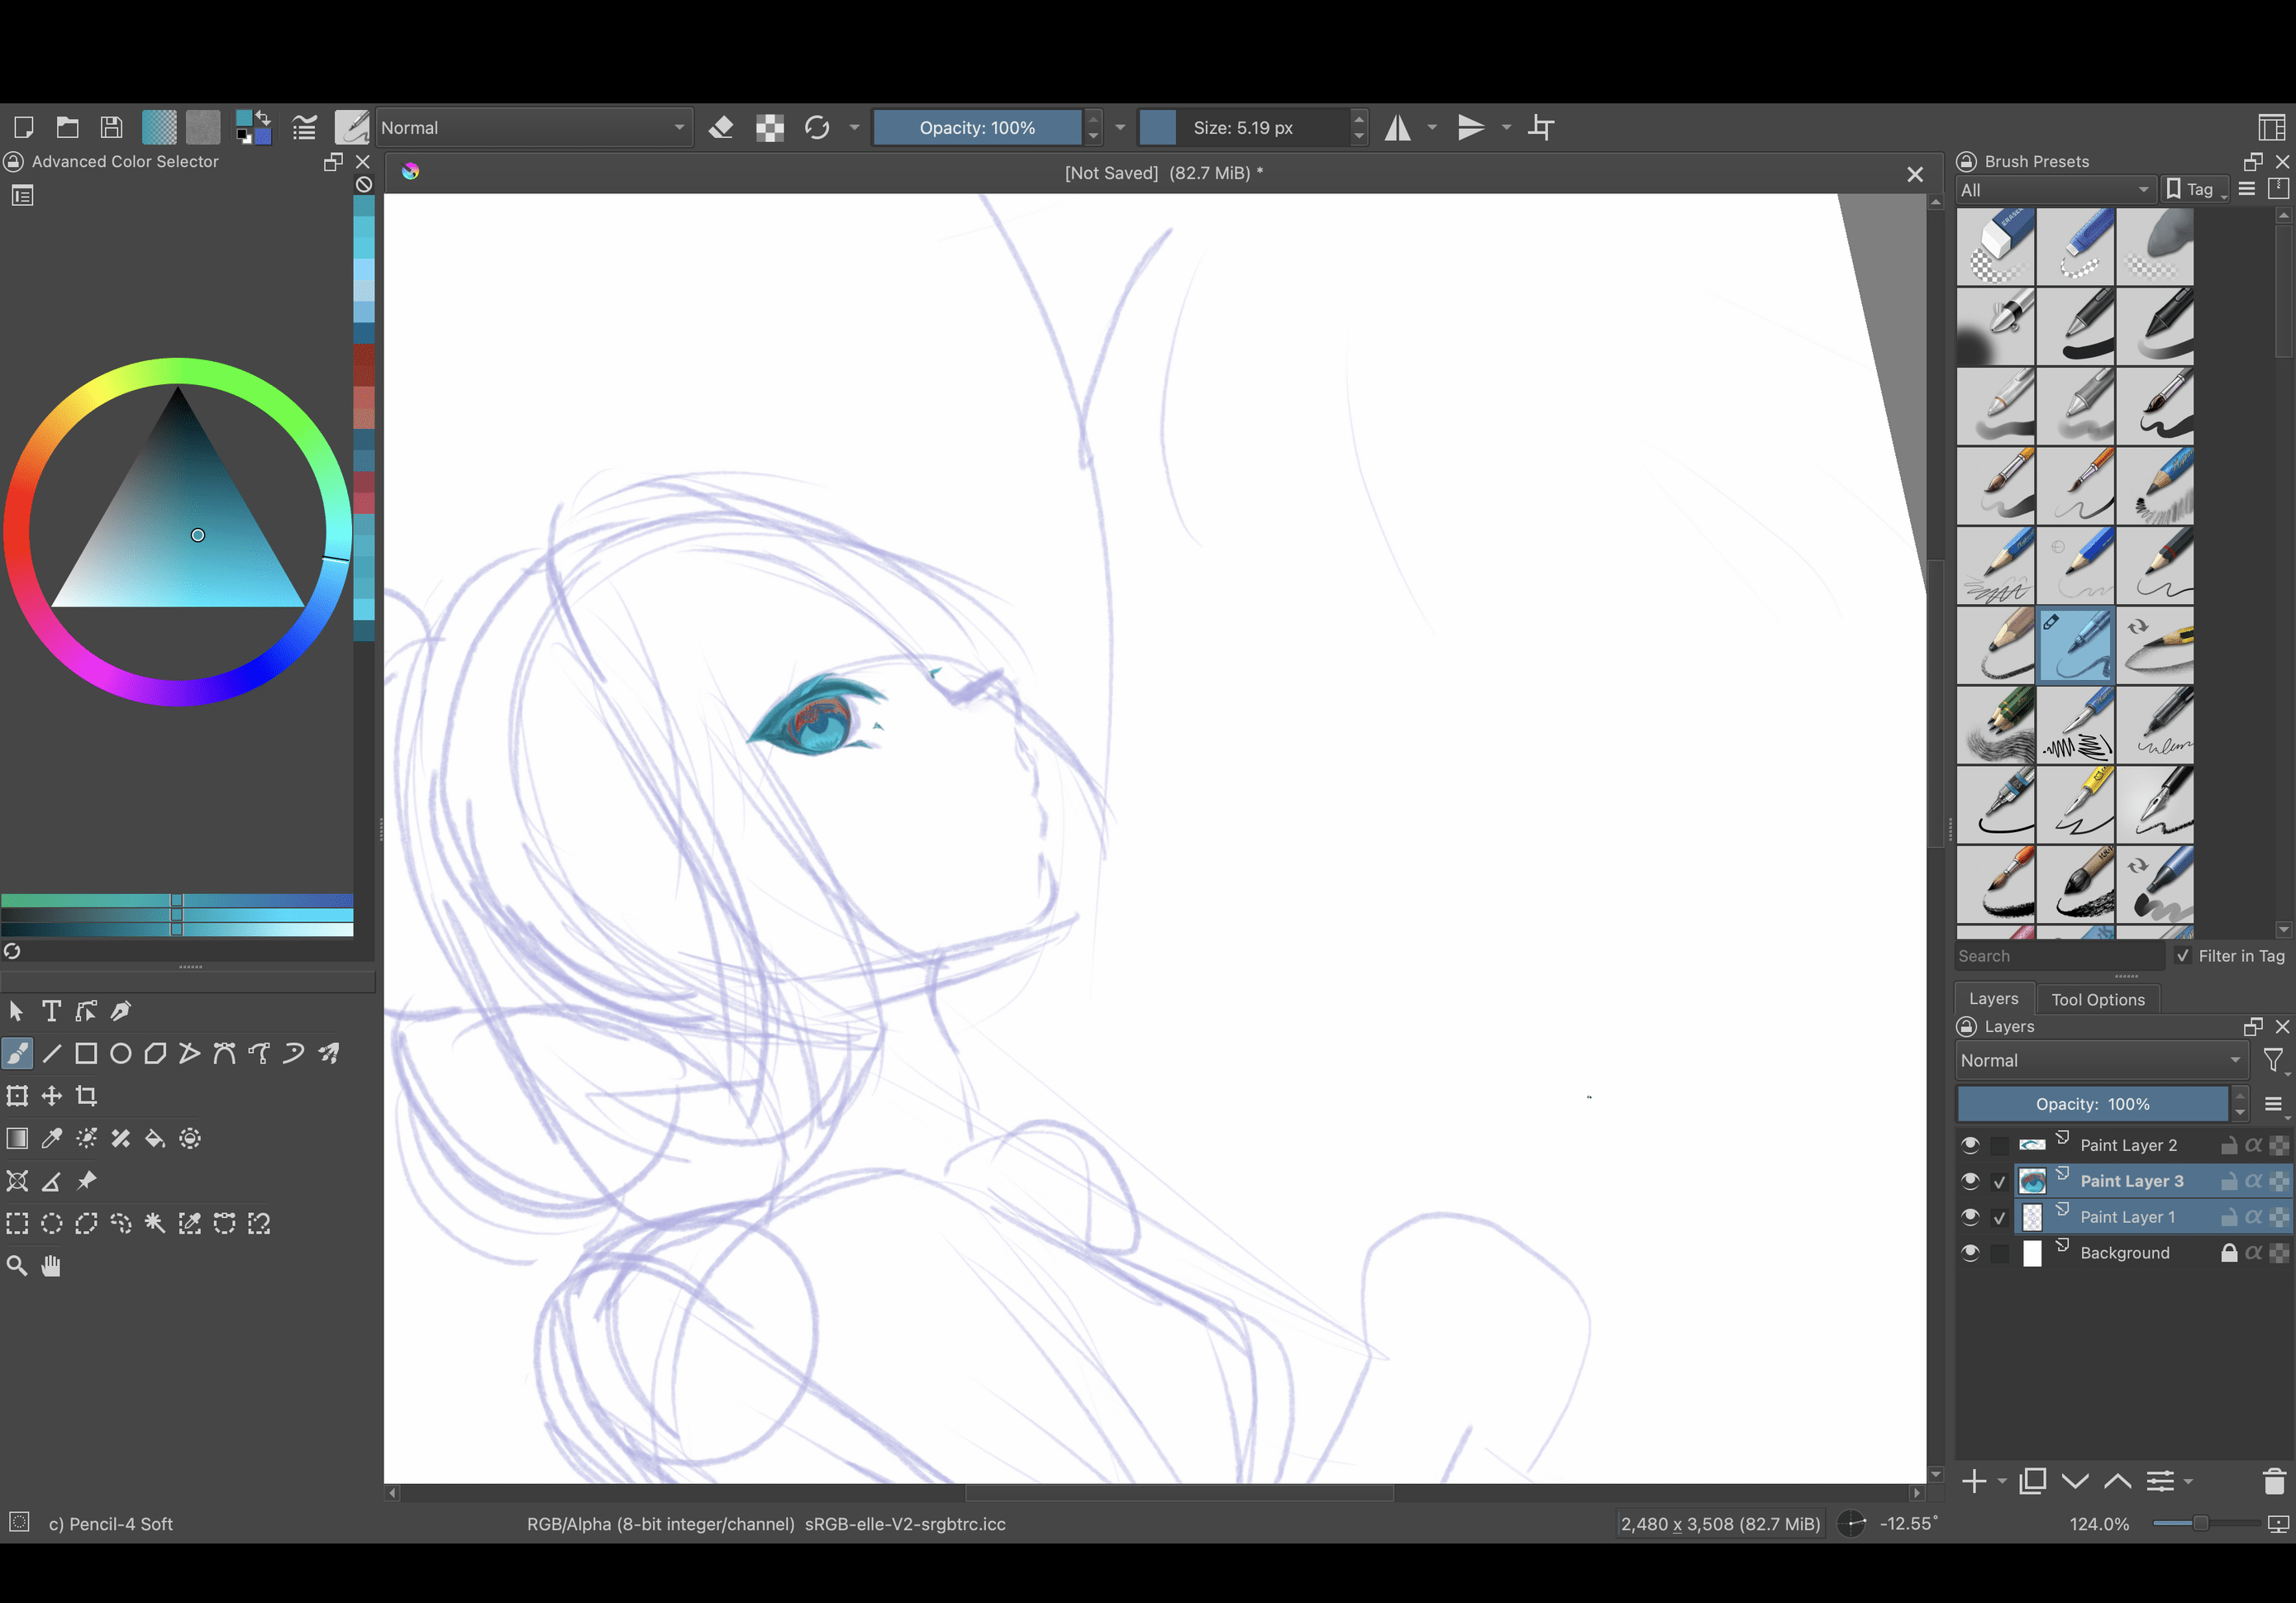Hide the Background layer eye
The height and width of the screenshot is (1603, 2296).
pos(1970,1253)
